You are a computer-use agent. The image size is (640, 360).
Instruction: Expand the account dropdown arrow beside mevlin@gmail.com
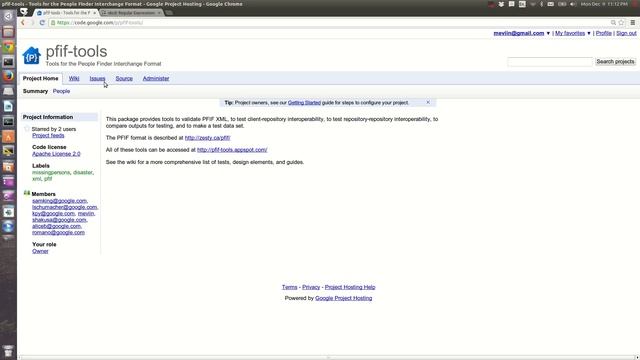coord(548,33)
